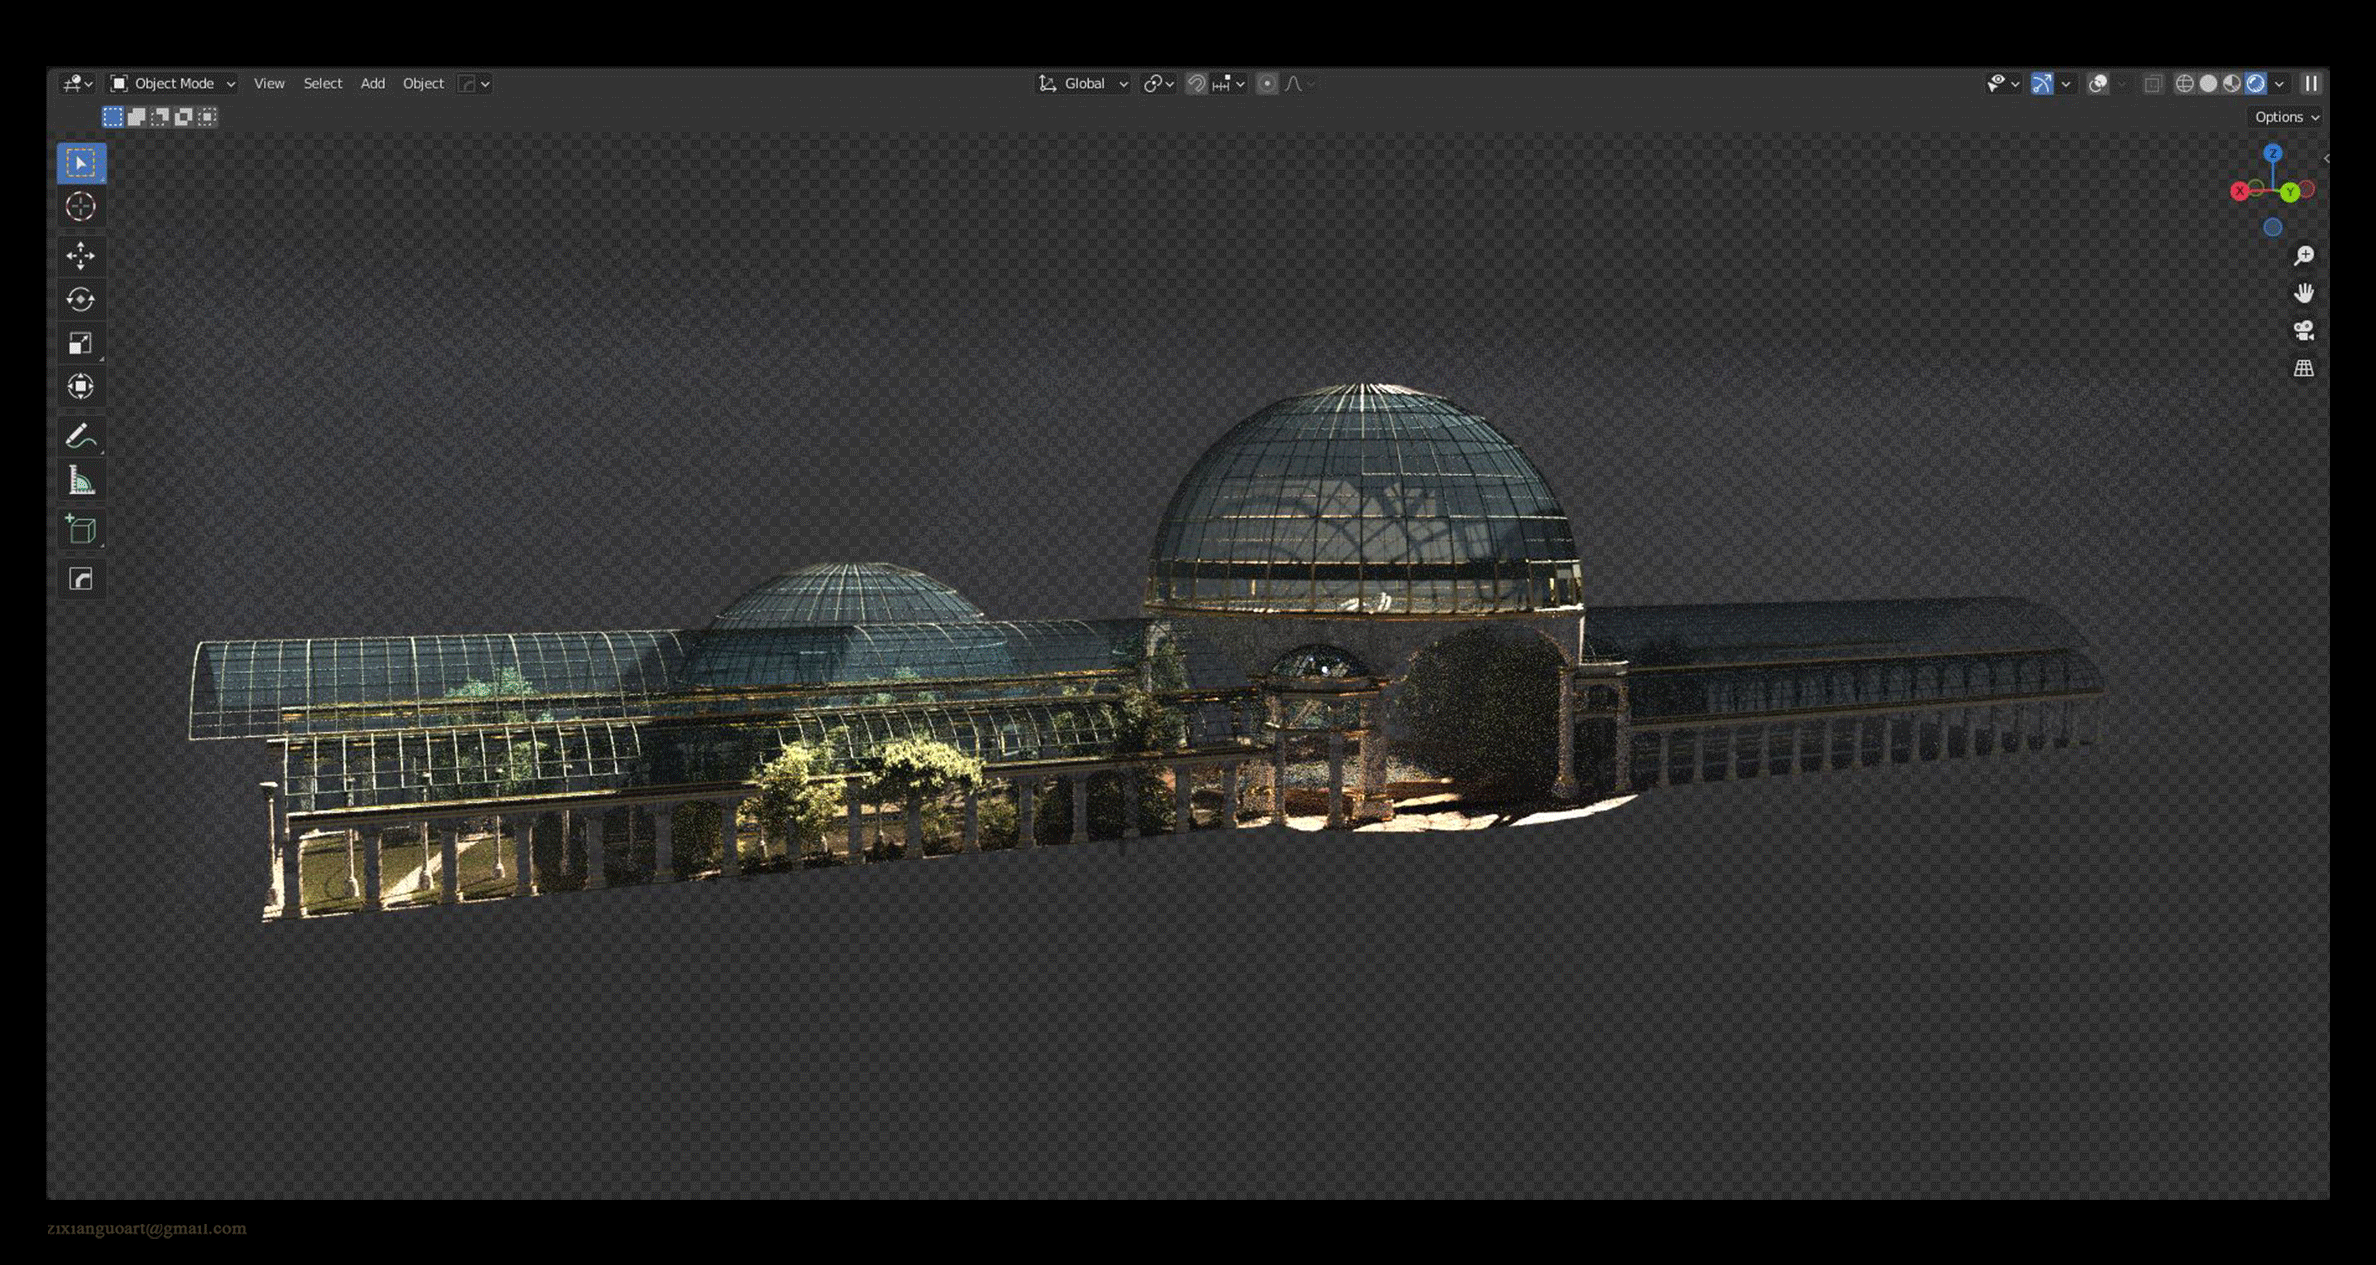The height and width of the screenshot is (1265, 2376).
Task: Click the green Y axis gizmo
Action: tap(2290, 192)
